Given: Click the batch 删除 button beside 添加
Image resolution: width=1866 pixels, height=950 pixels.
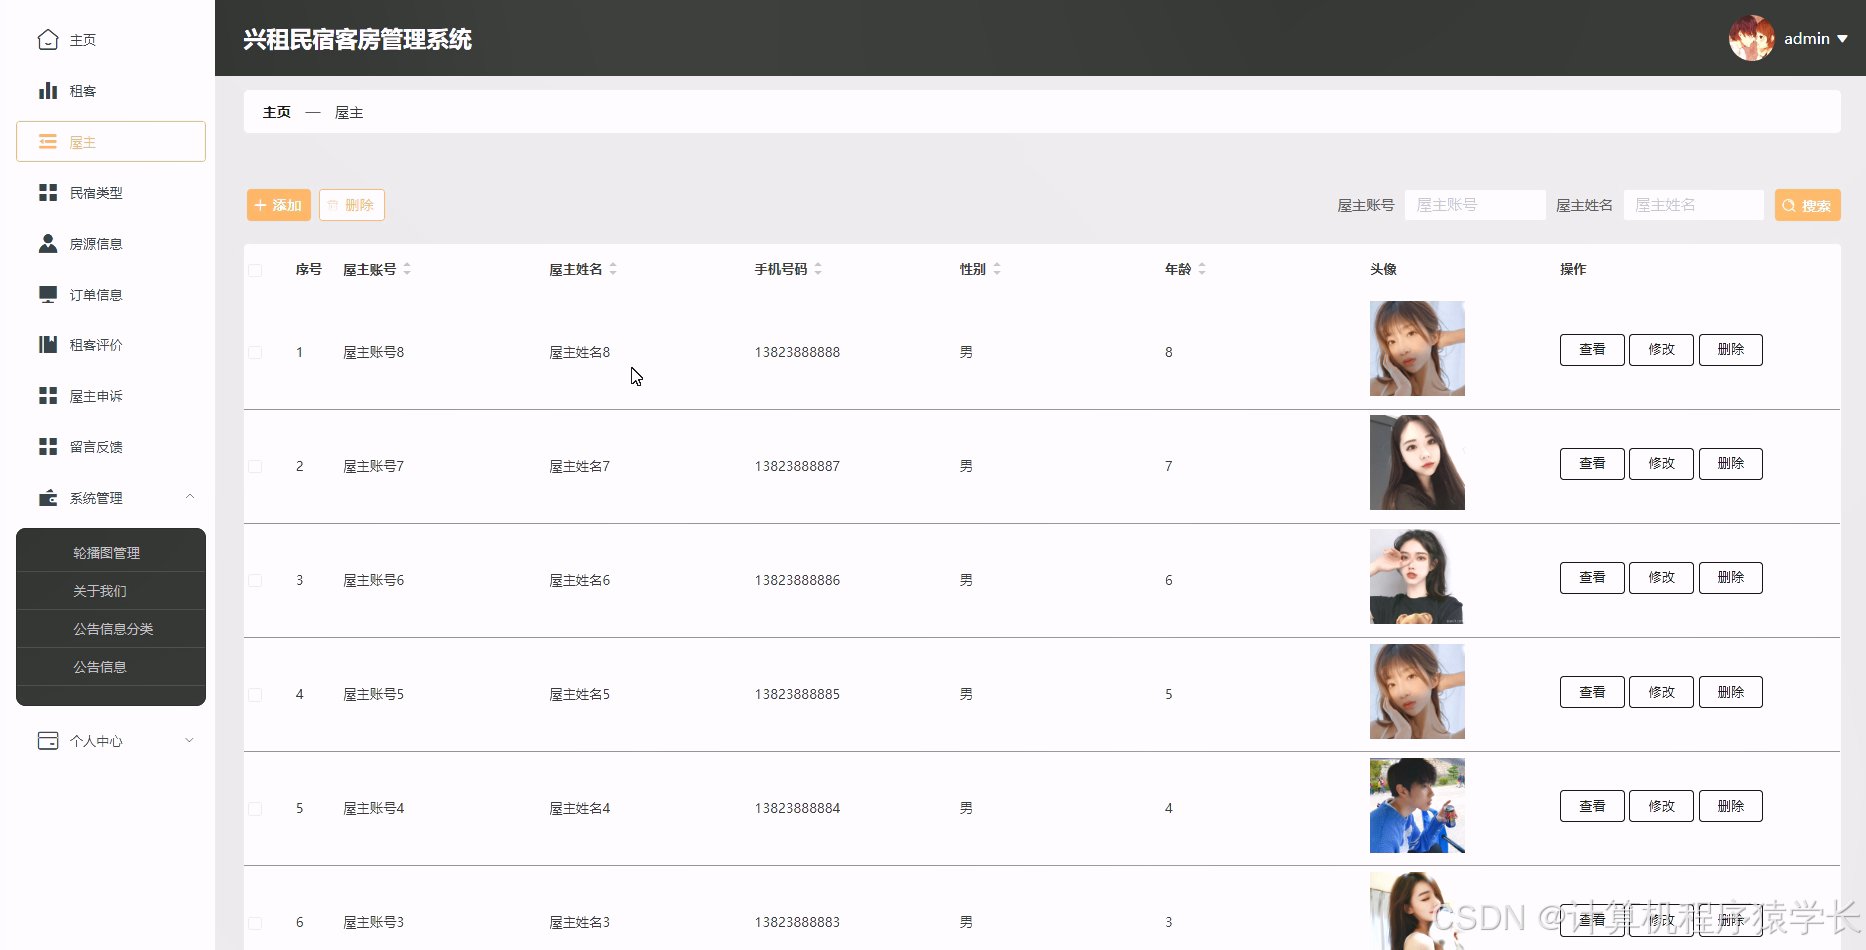Looking at the screenshot, I should [x=352, y=205].
